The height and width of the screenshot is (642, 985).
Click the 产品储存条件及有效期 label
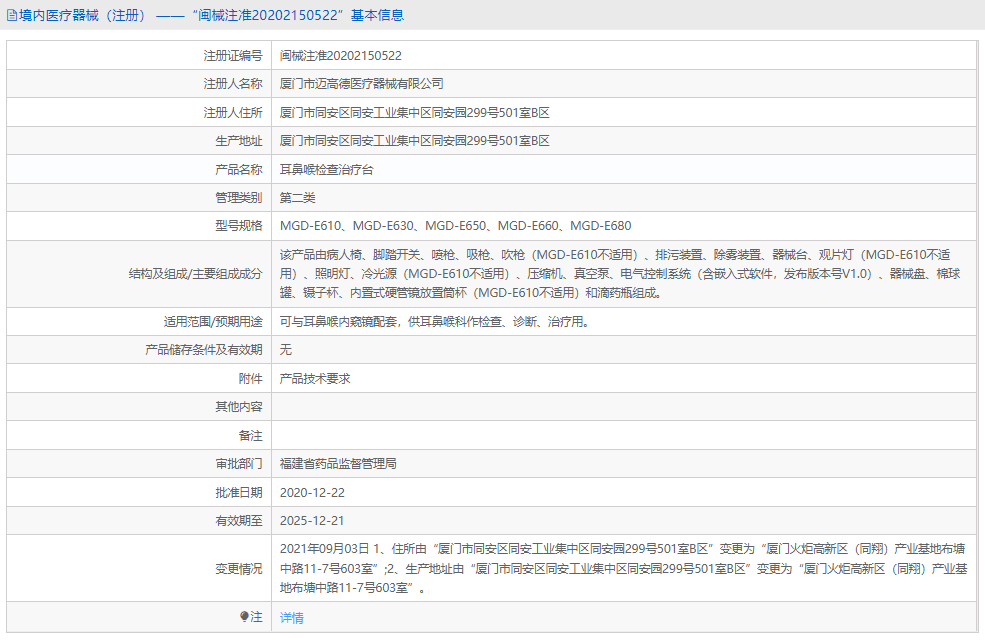(x=204, y=350)
